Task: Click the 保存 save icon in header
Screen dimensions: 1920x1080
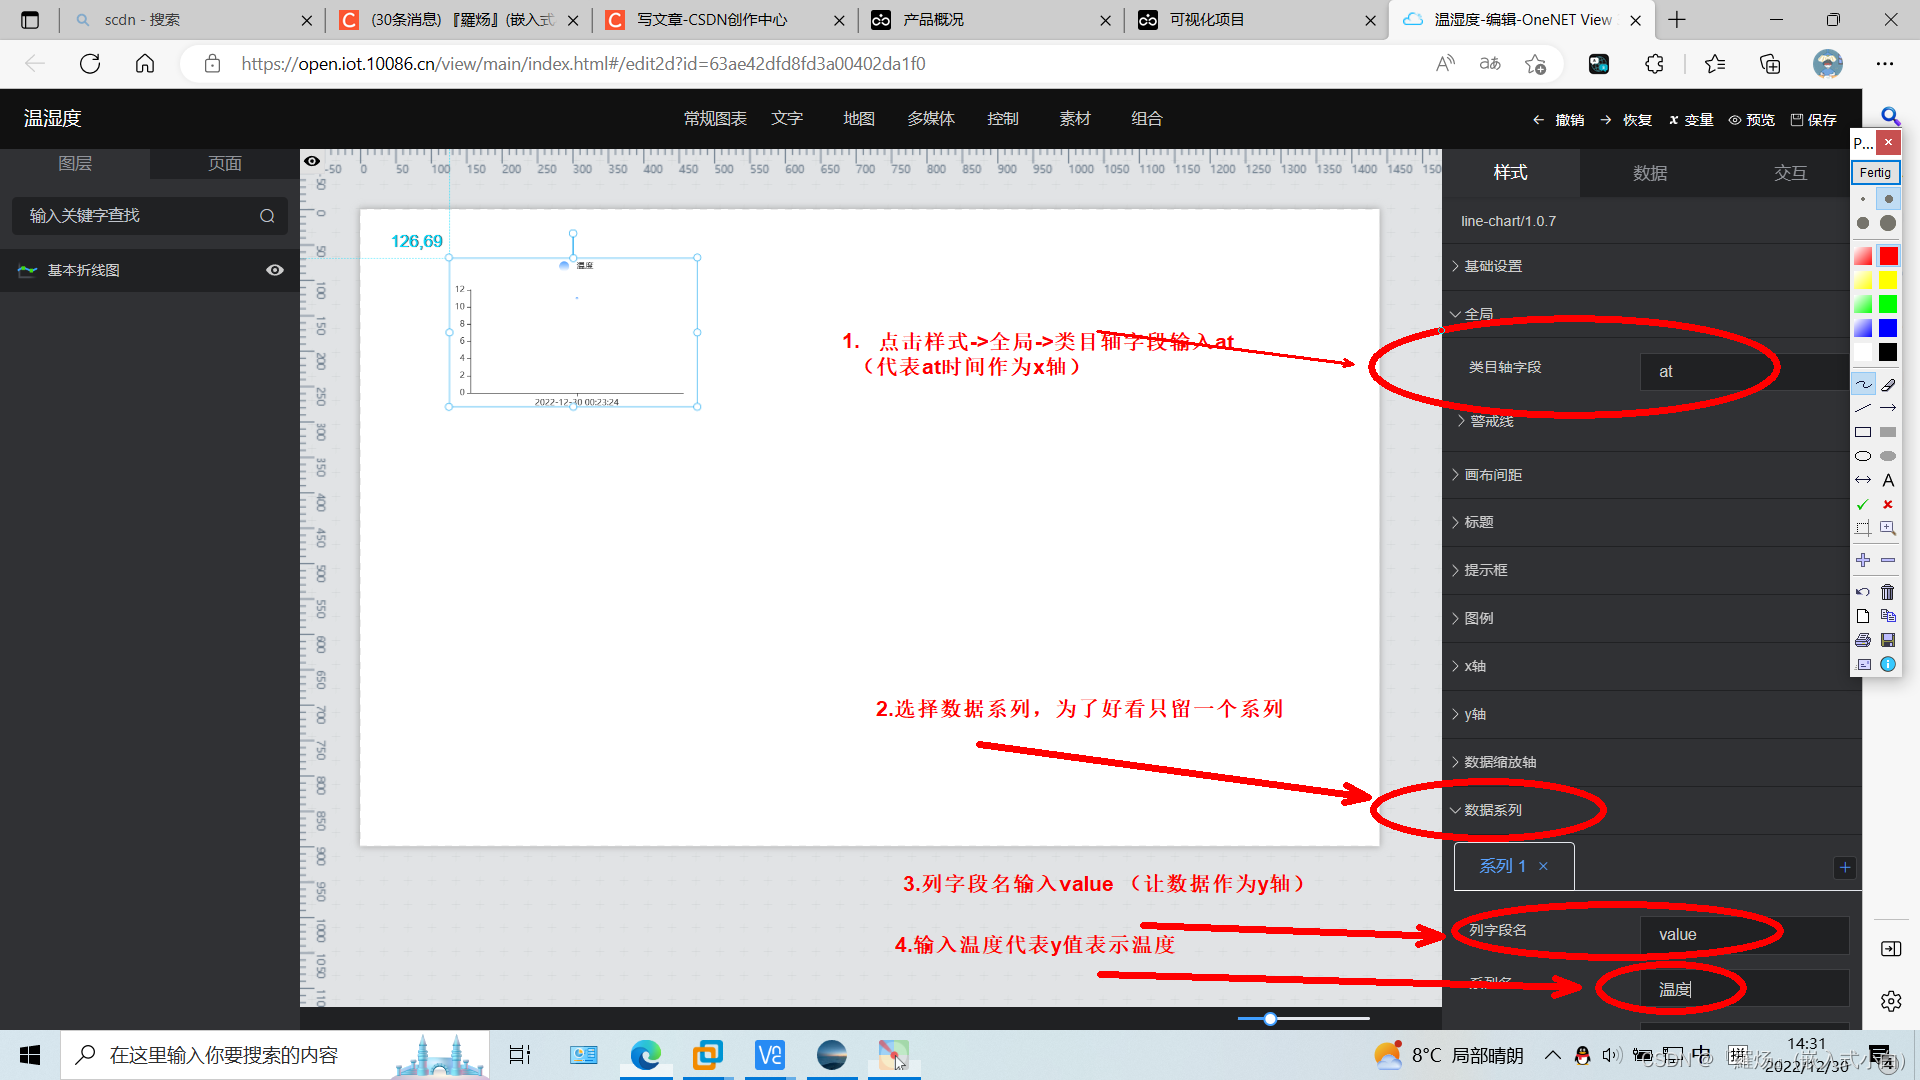Action: [1797, 119]
